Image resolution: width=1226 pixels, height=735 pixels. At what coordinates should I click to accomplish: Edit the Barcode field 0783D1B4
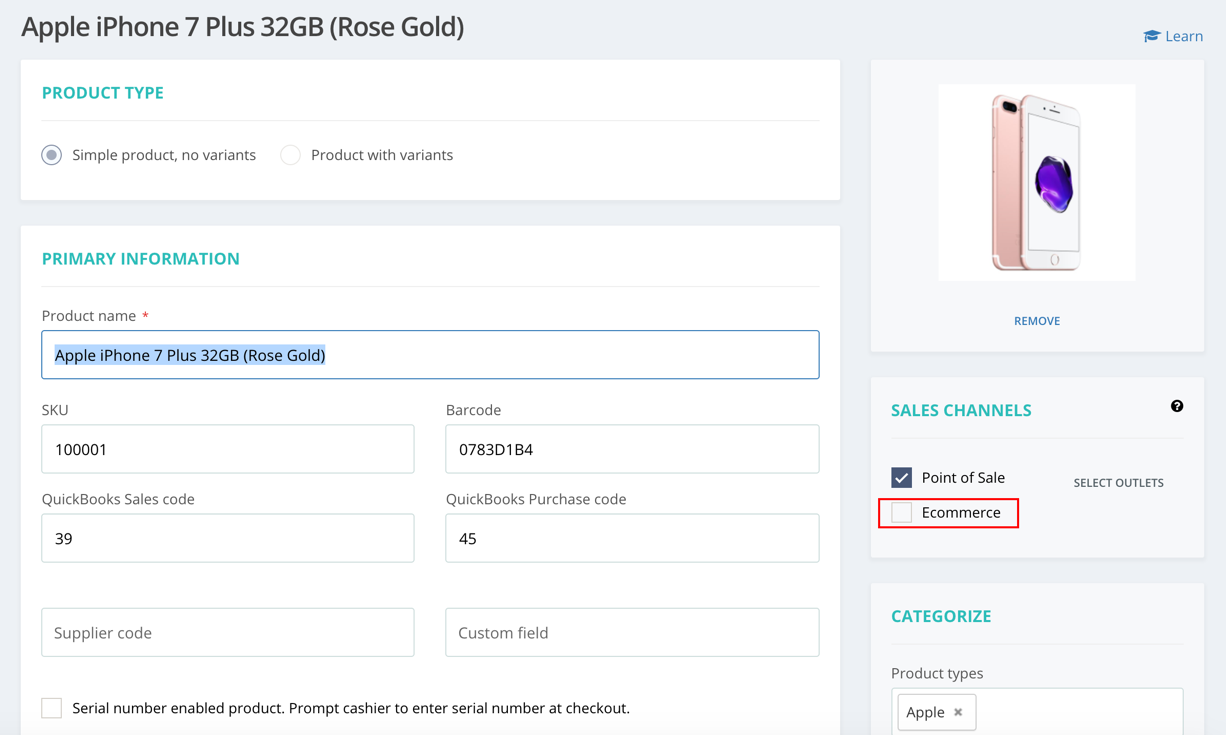tap(632, 449)
